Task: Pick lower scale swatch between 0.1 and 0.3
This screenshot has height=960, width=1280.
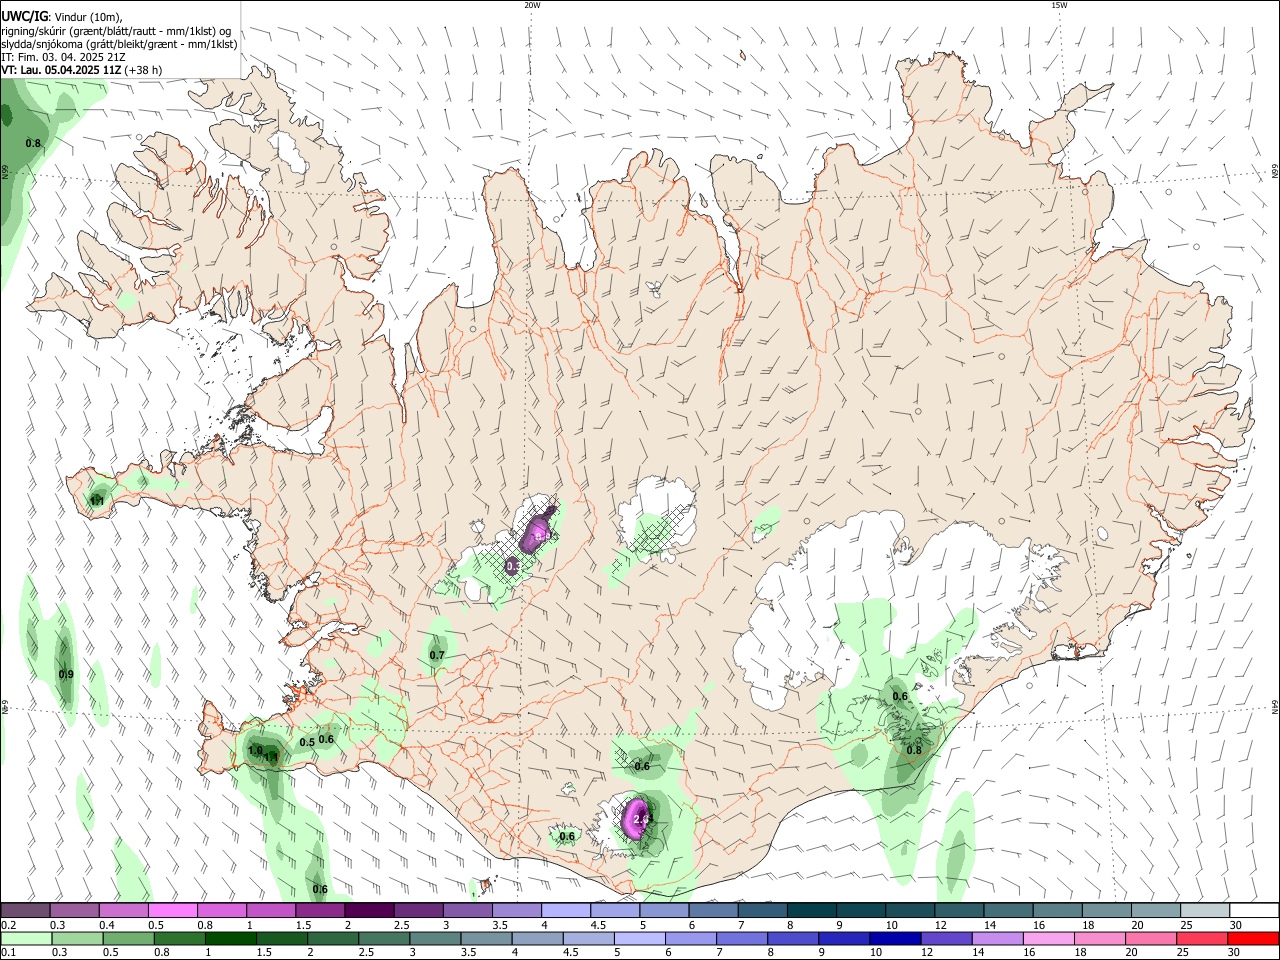Action: click(x=26, y=939)
